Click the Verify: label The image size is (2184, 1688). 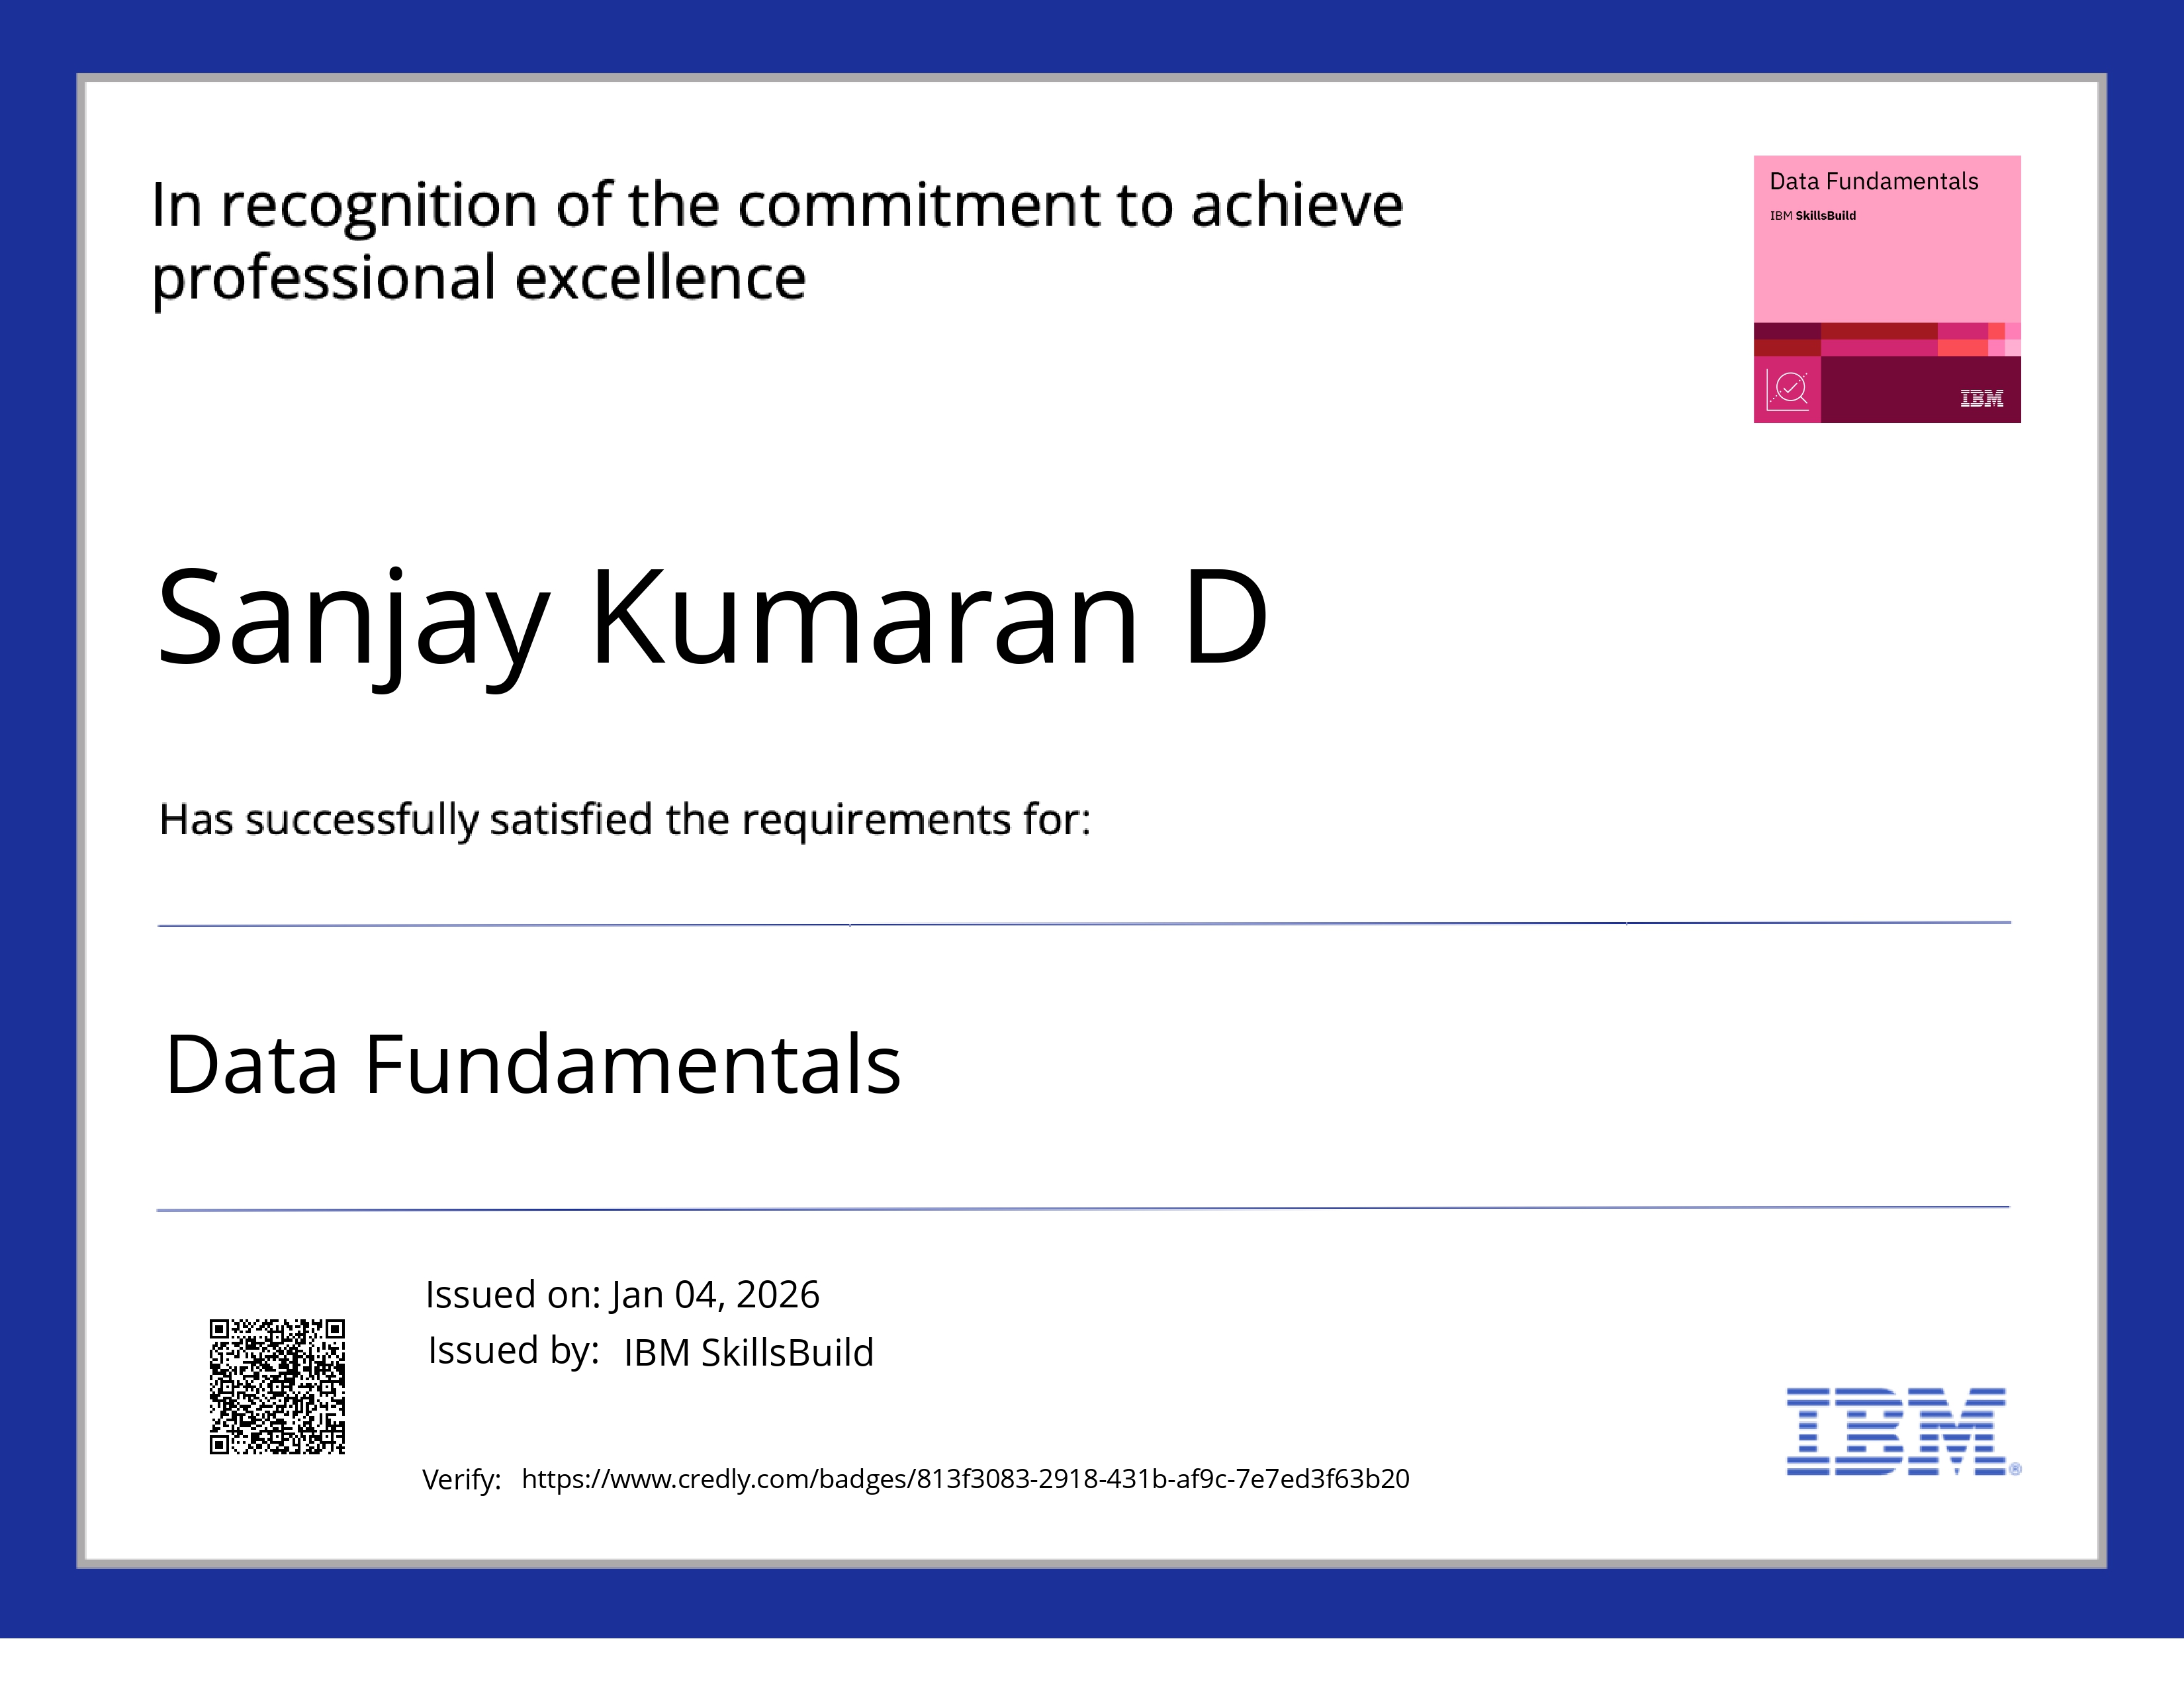461,1479
